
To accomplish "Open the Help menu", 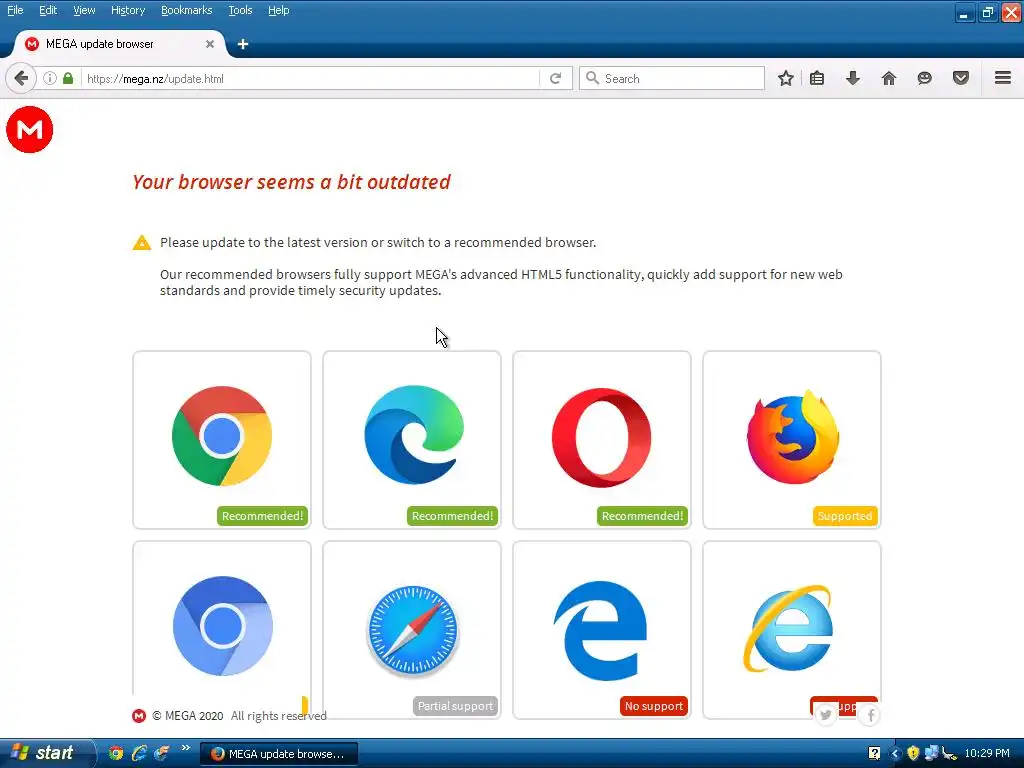I will tap(278, 10).
